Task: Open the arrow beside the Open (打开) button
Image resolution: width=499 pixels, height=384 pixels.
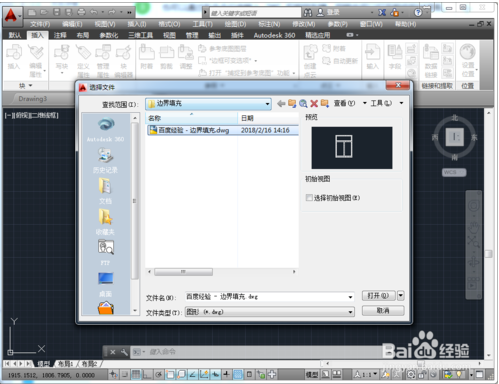Action: pyautogui.click(x=401, y=295)
